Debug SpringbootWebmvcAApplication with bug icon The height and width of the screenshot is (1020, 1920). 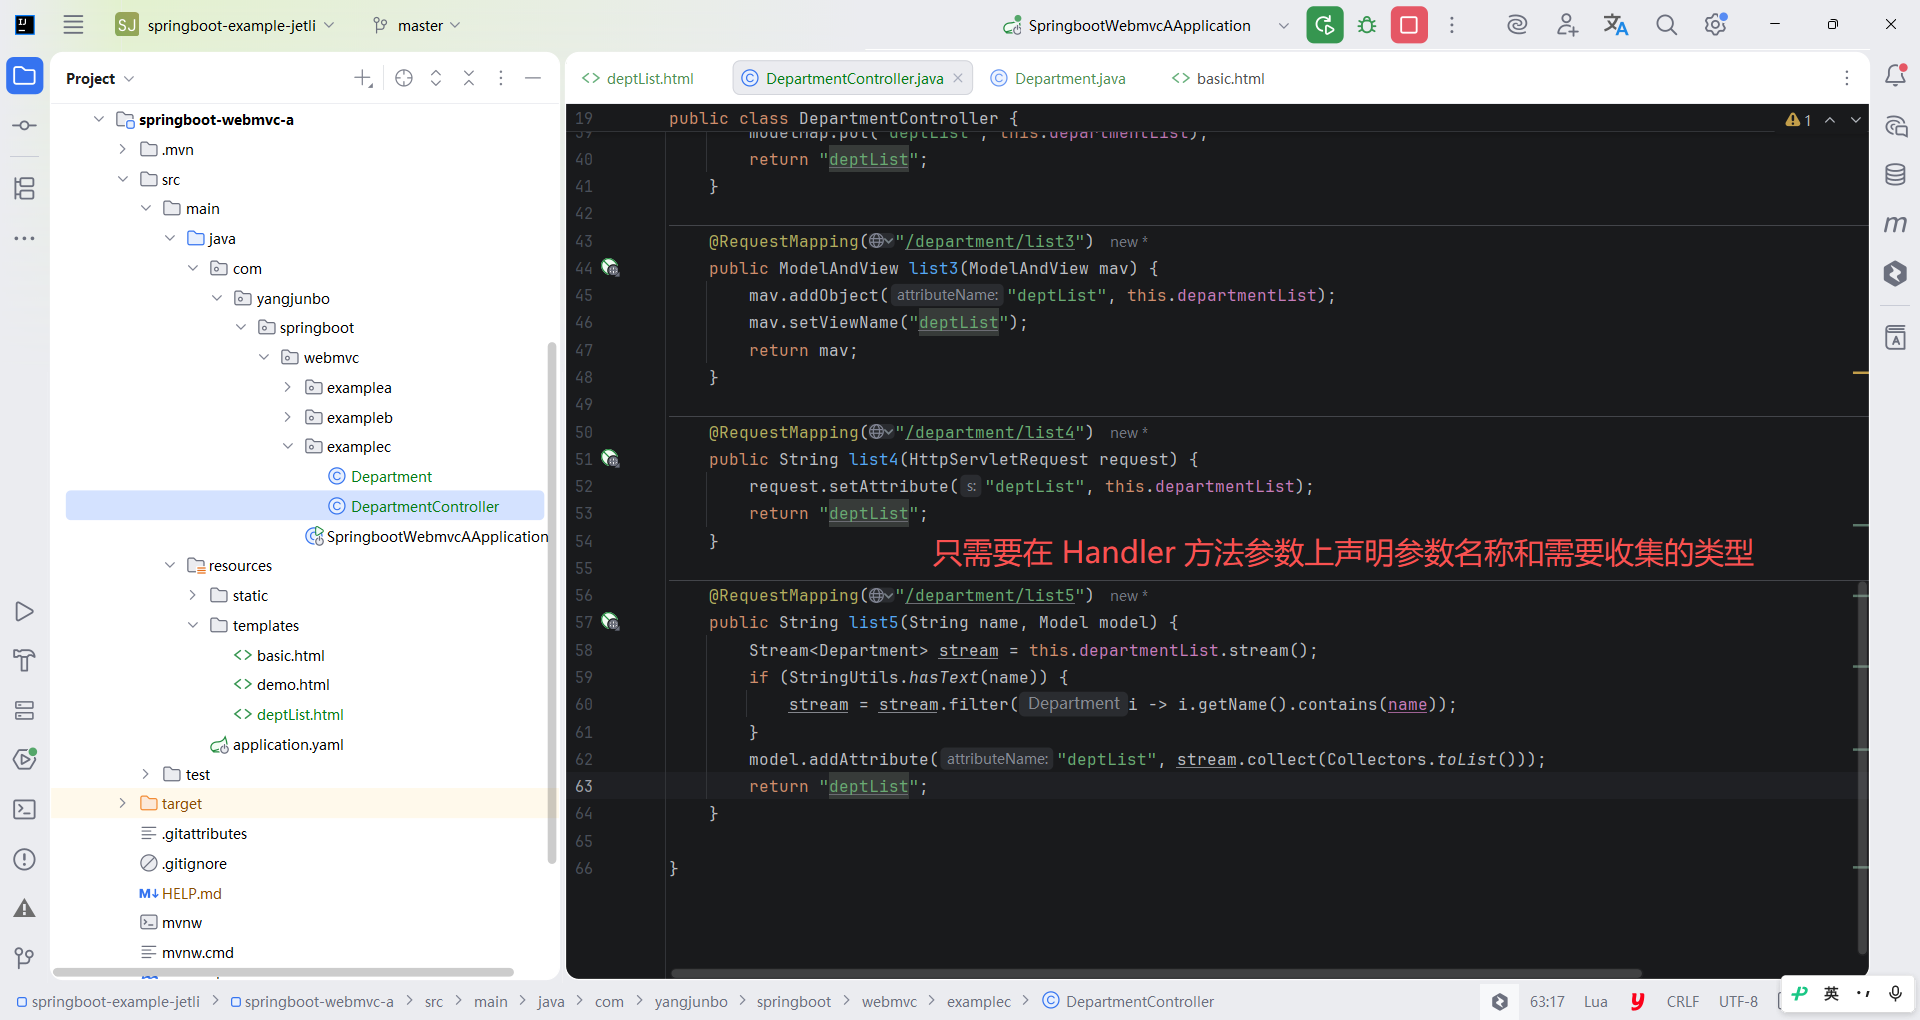coord(1367,25)
